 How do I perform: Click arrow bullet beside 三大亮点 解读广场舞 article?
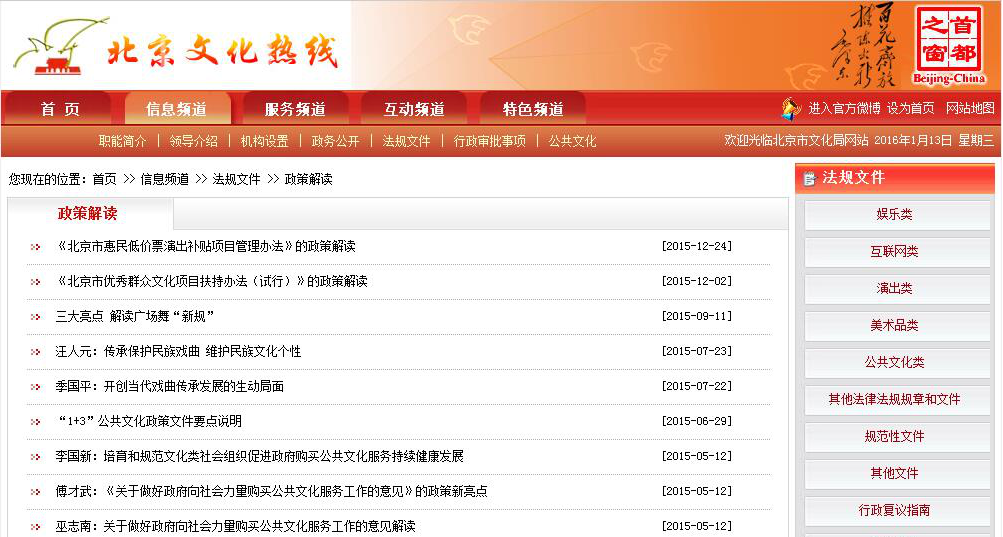pos(36,317)
